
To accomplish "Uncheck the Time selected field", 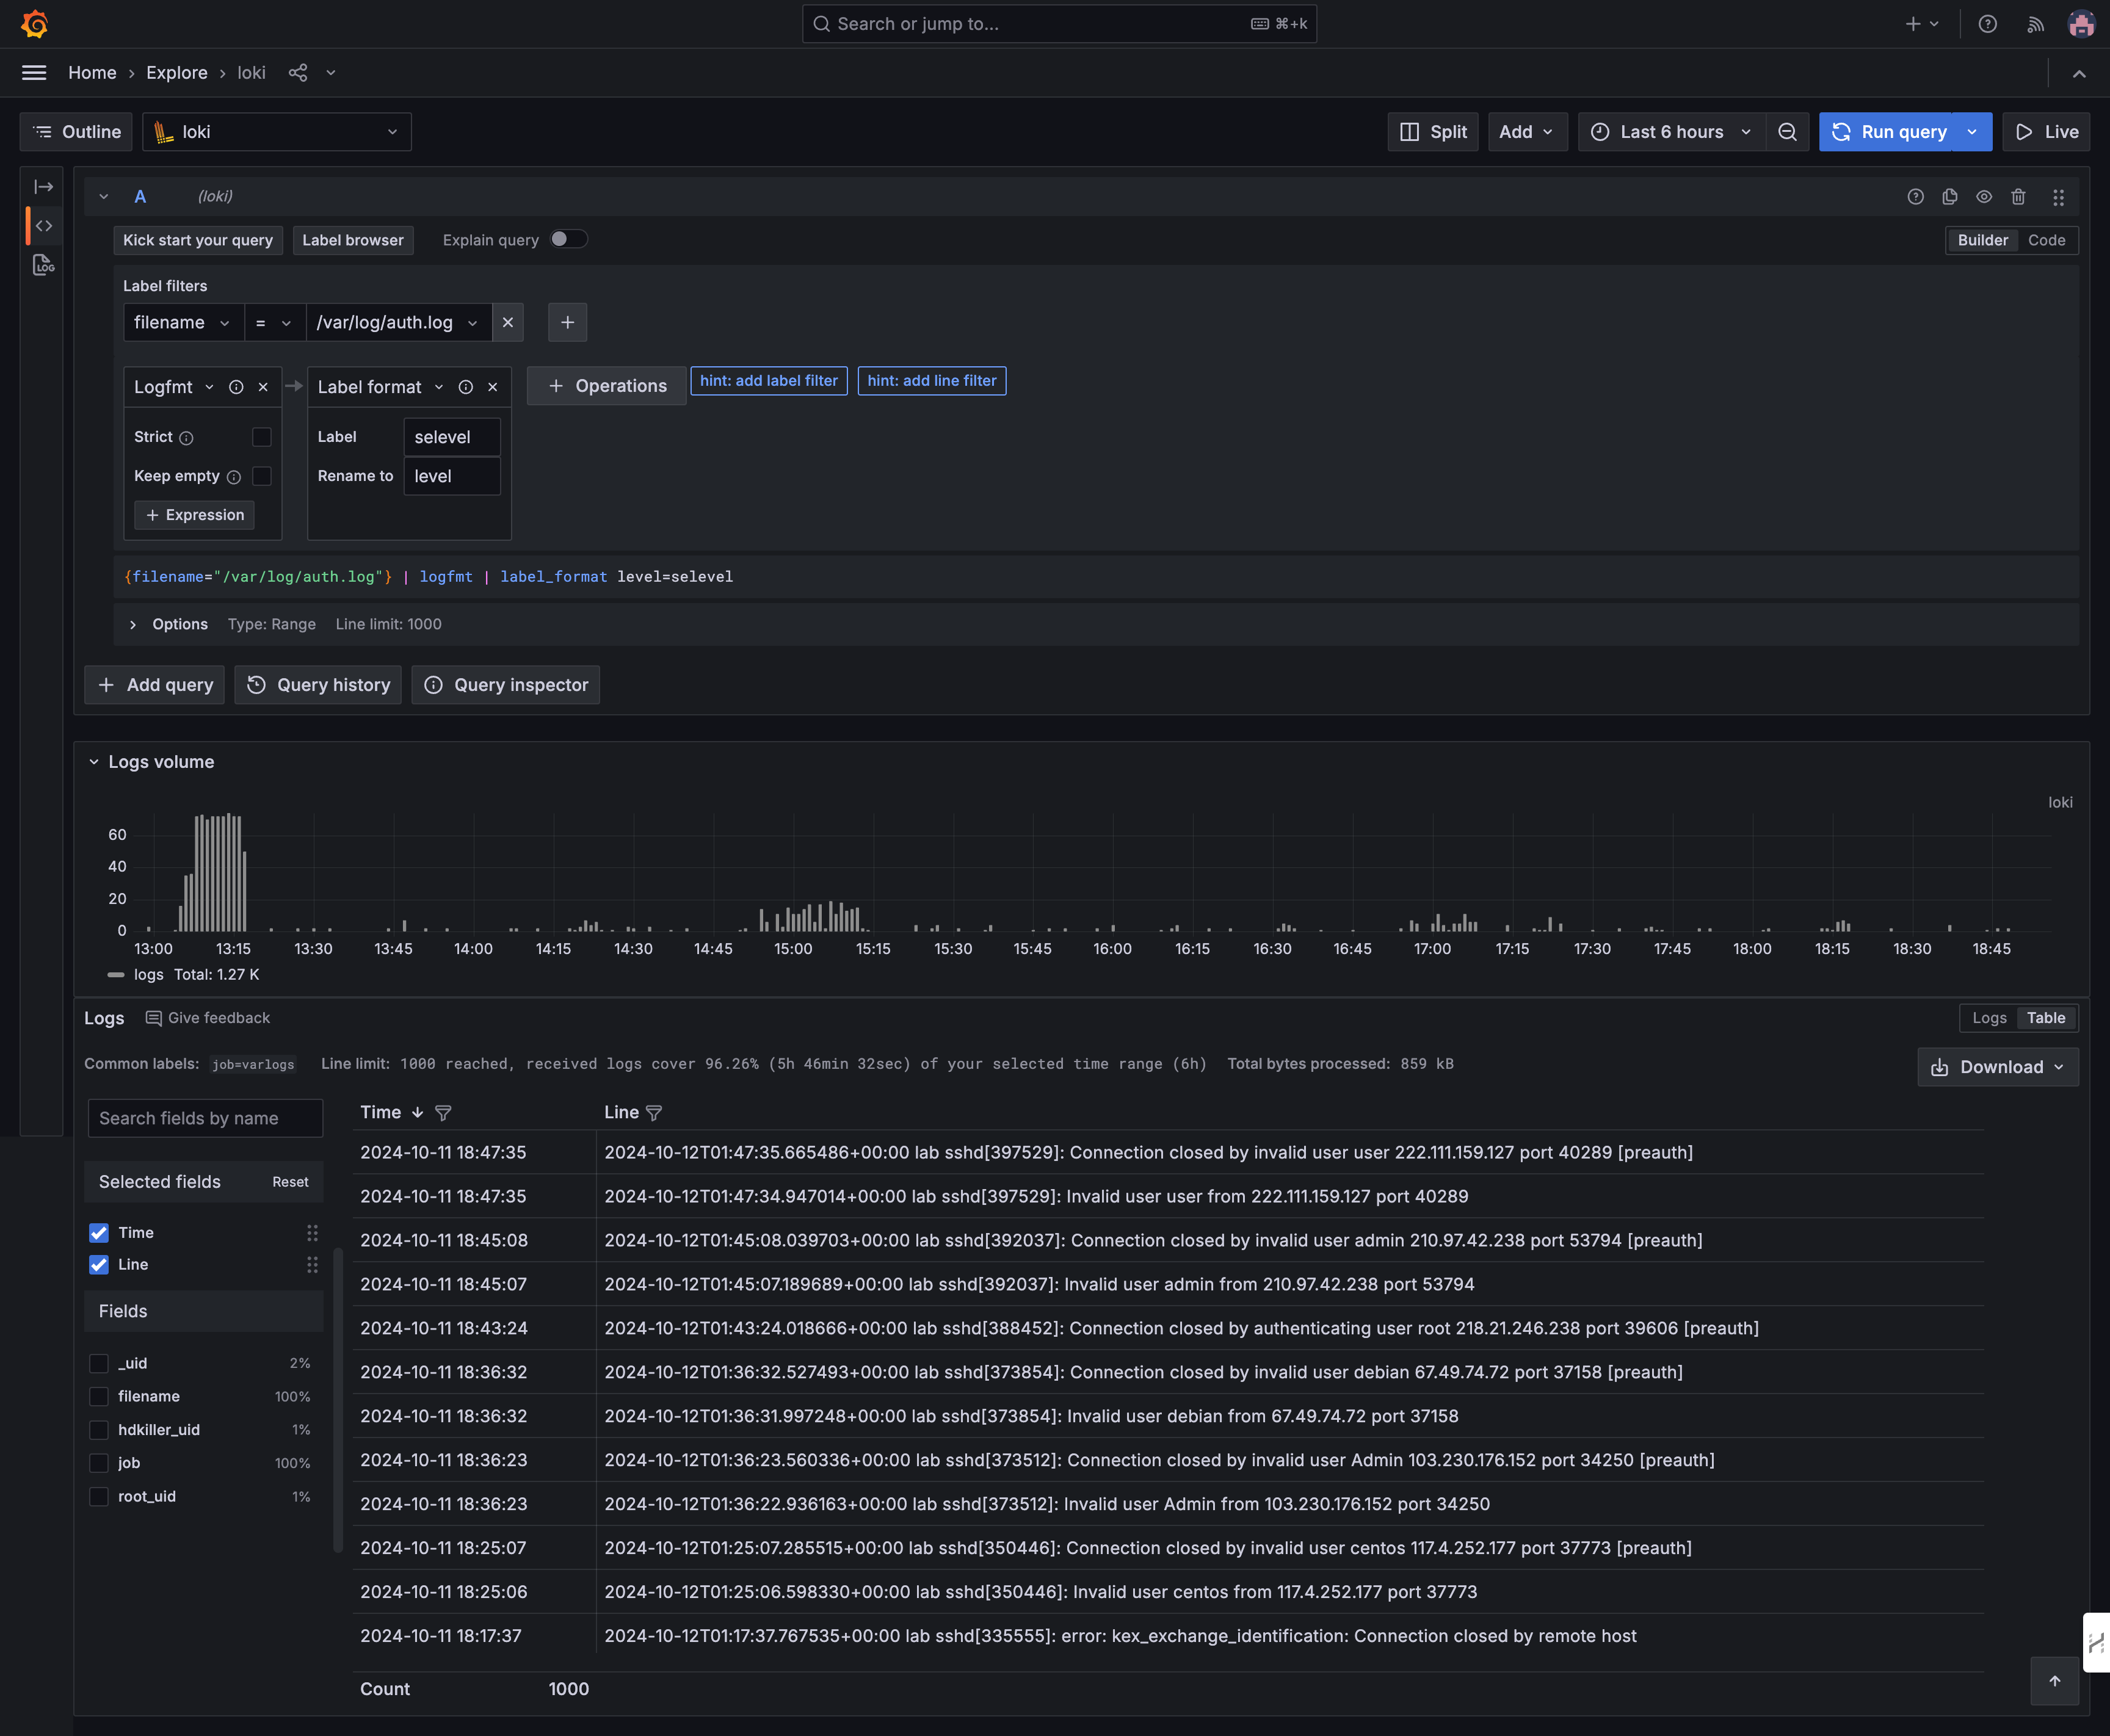I will [99, 1233].
